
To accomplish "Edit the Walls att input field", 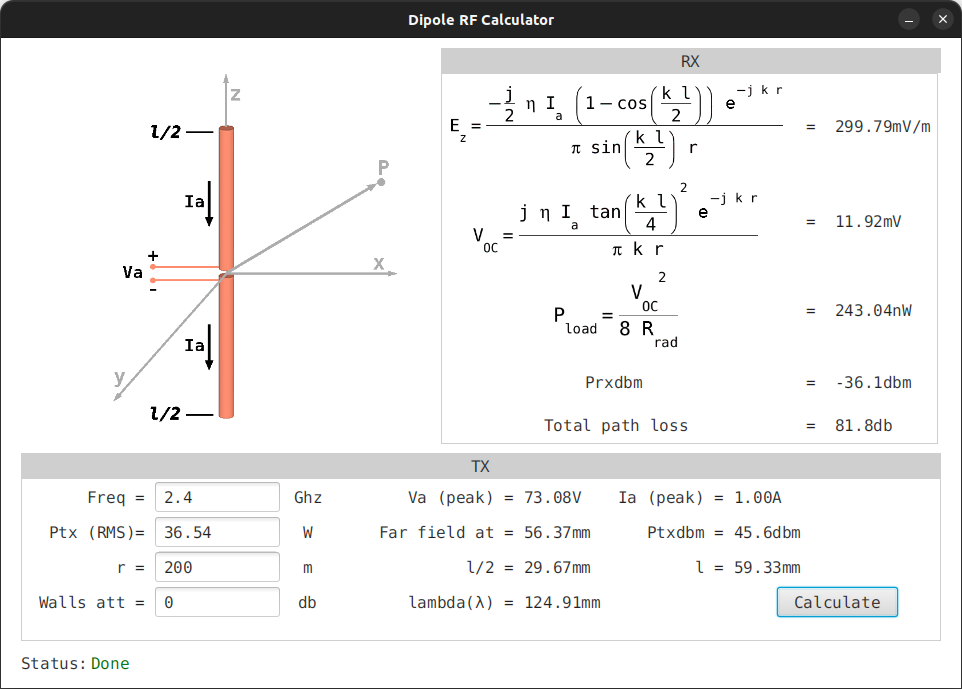I will [217, 602].
